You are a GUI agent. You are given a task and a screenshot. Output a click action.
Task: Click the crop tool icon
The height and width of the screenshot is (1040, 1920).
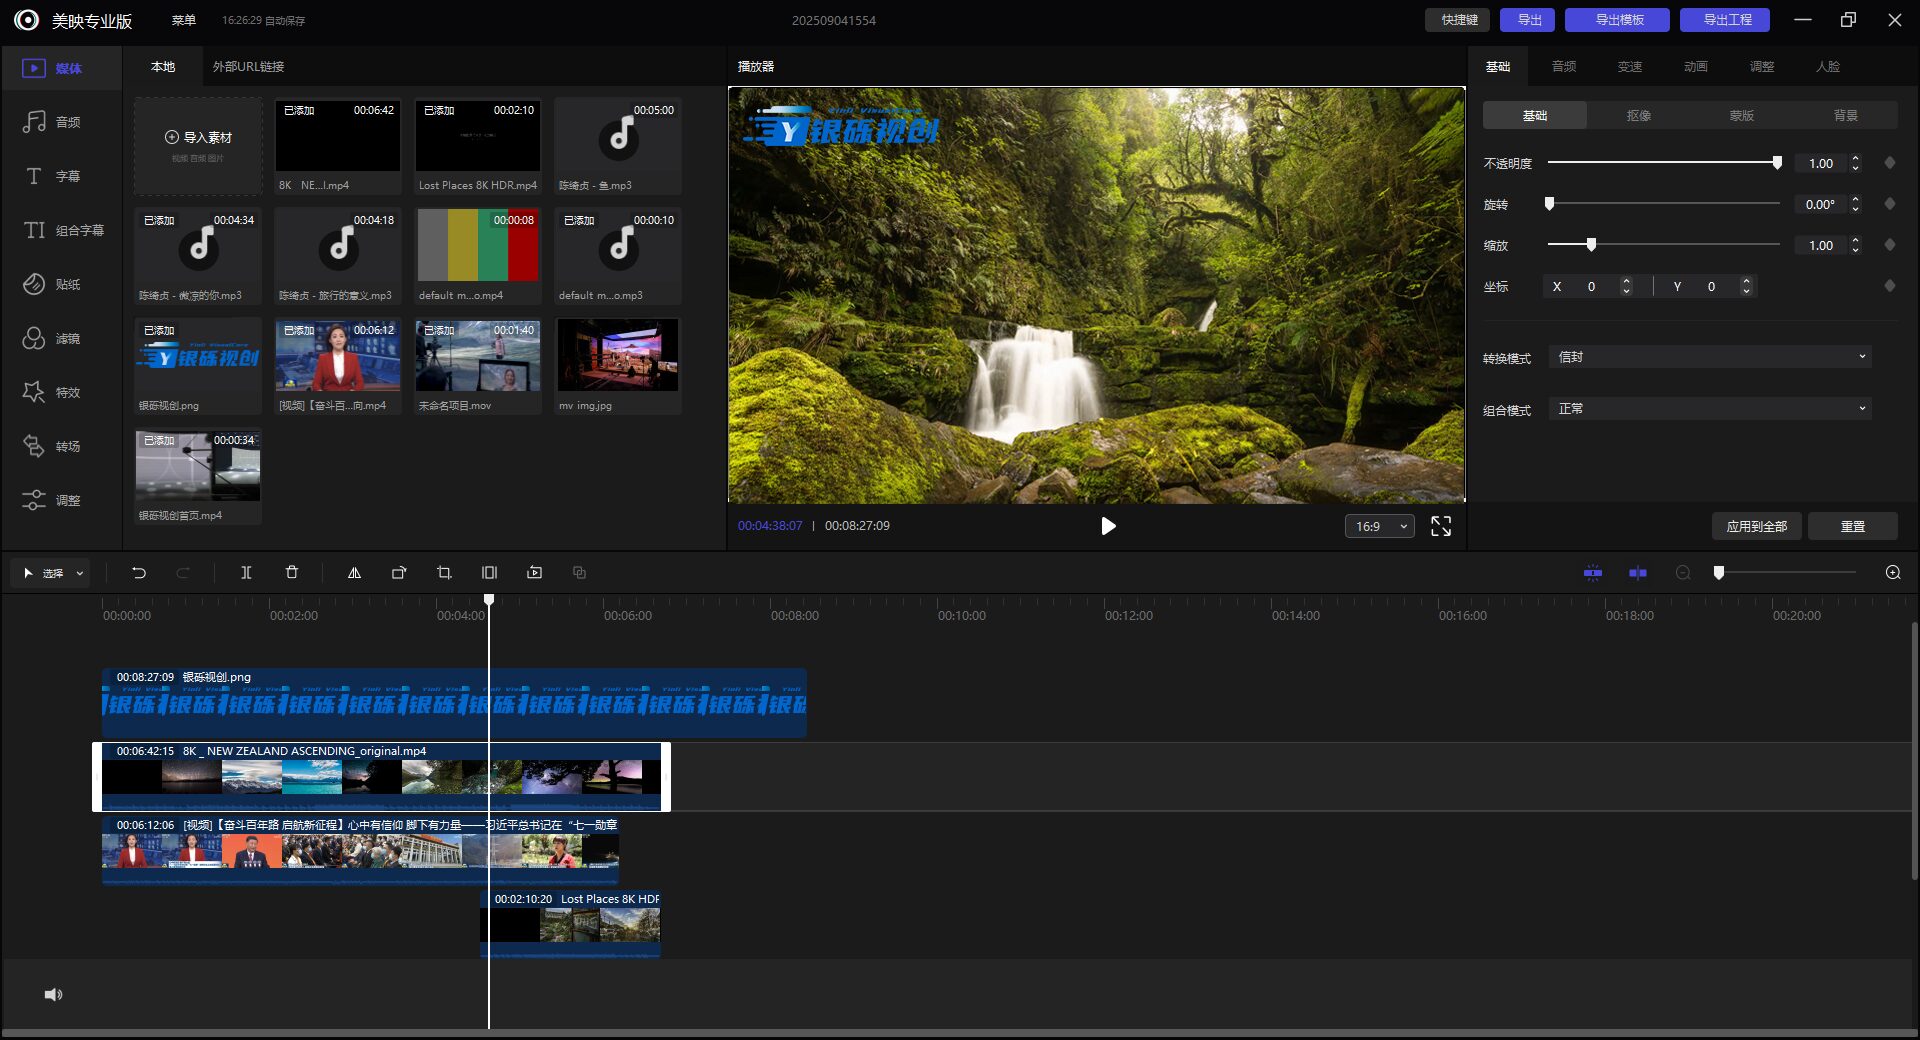click(444, 573)
